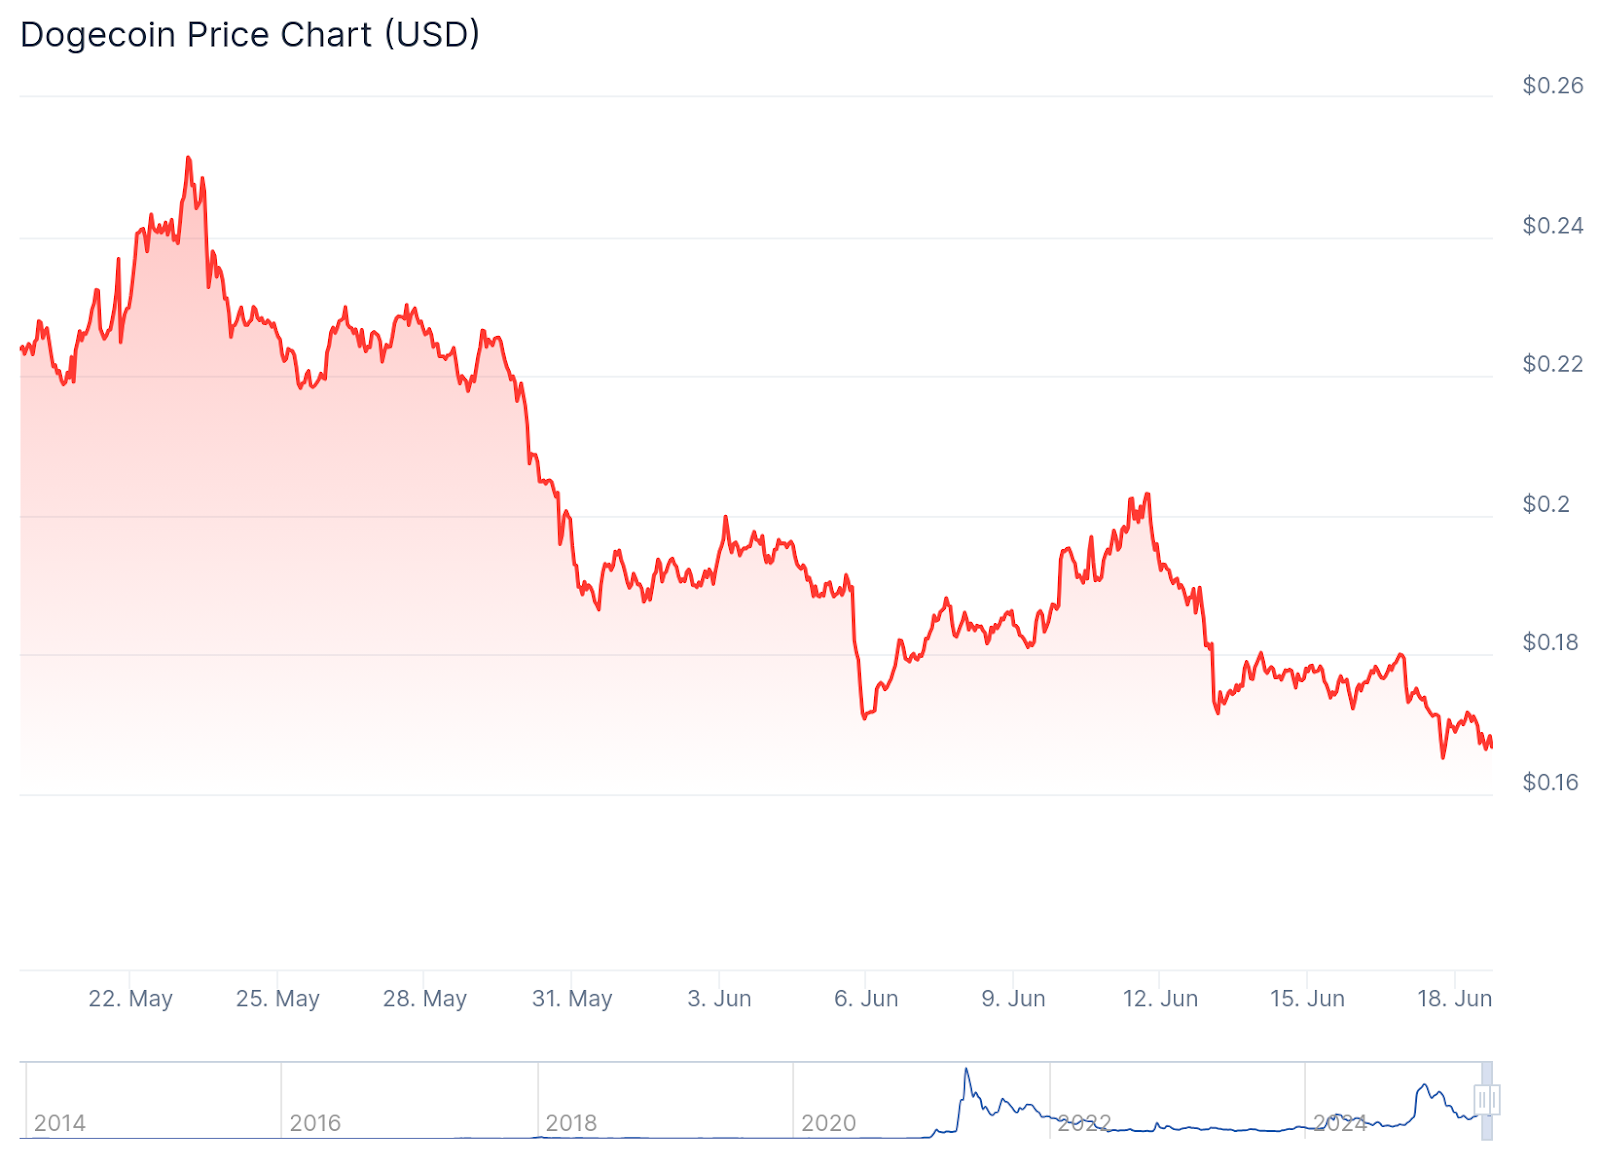This screenshot has width=1600, height=1168.
Task: Select the 31. May axis label
Action: click(x=572, y=998)
